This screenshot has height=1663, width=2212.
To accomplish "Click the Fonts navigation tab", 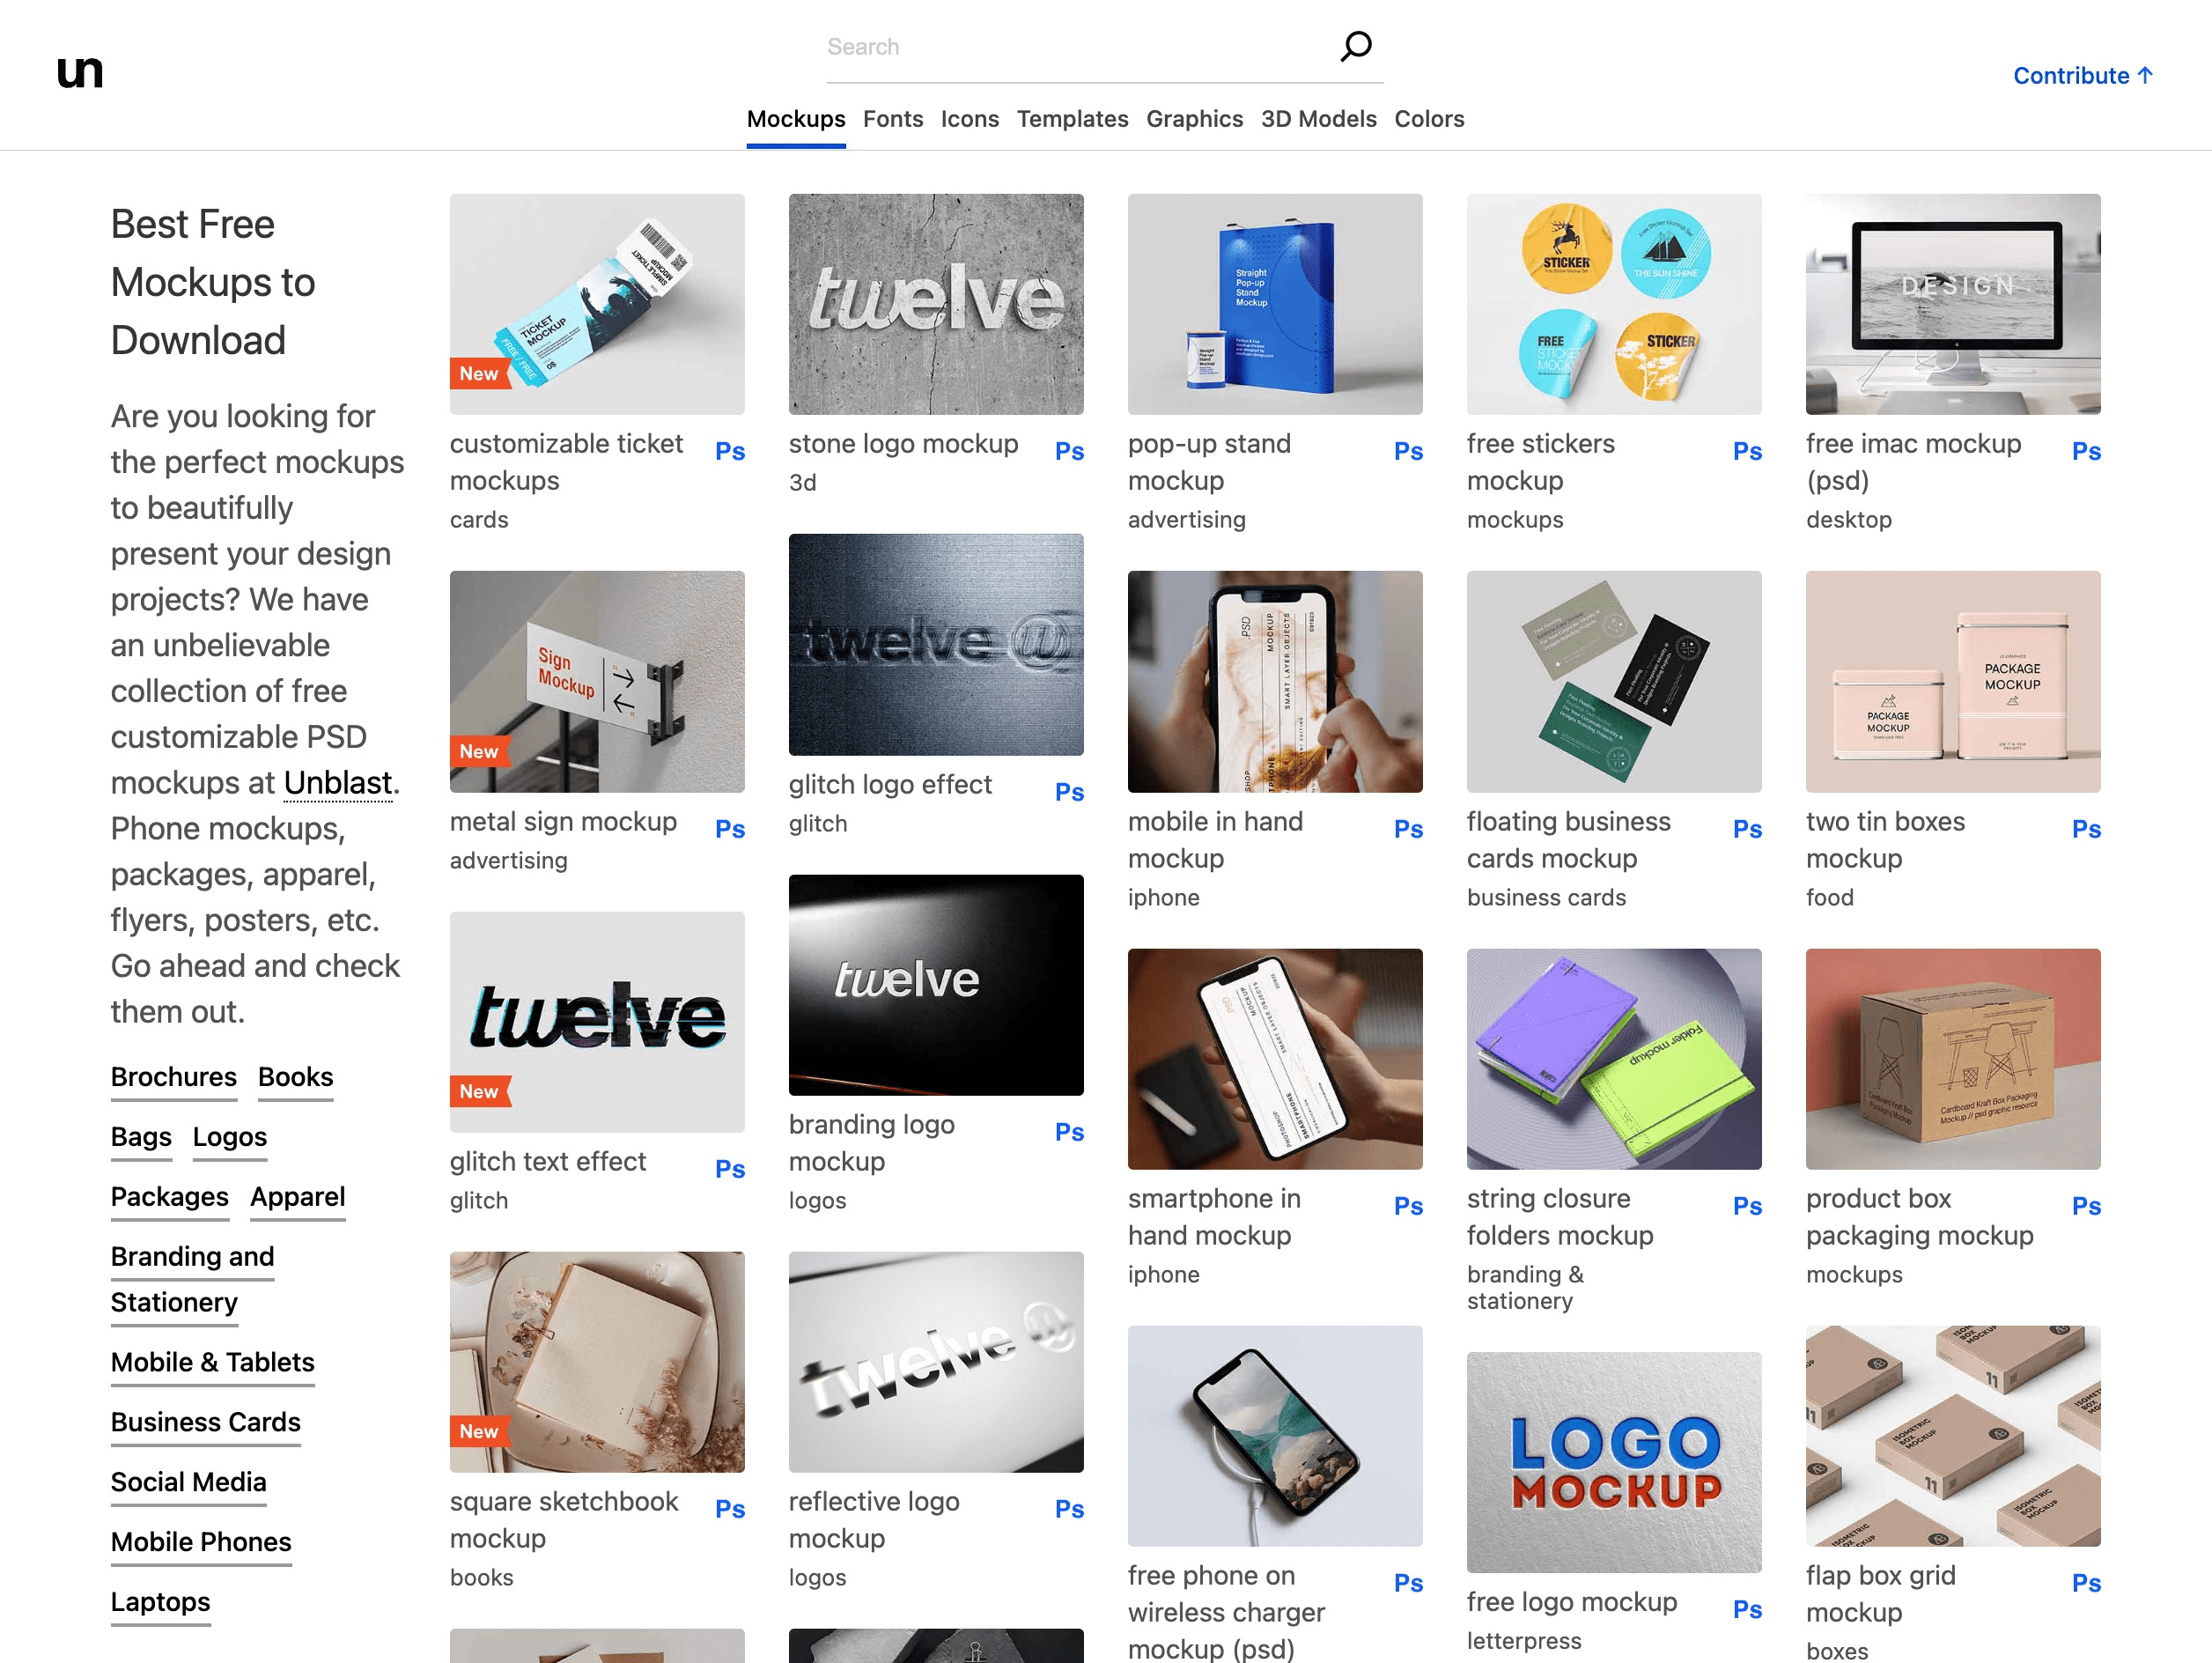I will pyautogui.click(x=894, y=119).
